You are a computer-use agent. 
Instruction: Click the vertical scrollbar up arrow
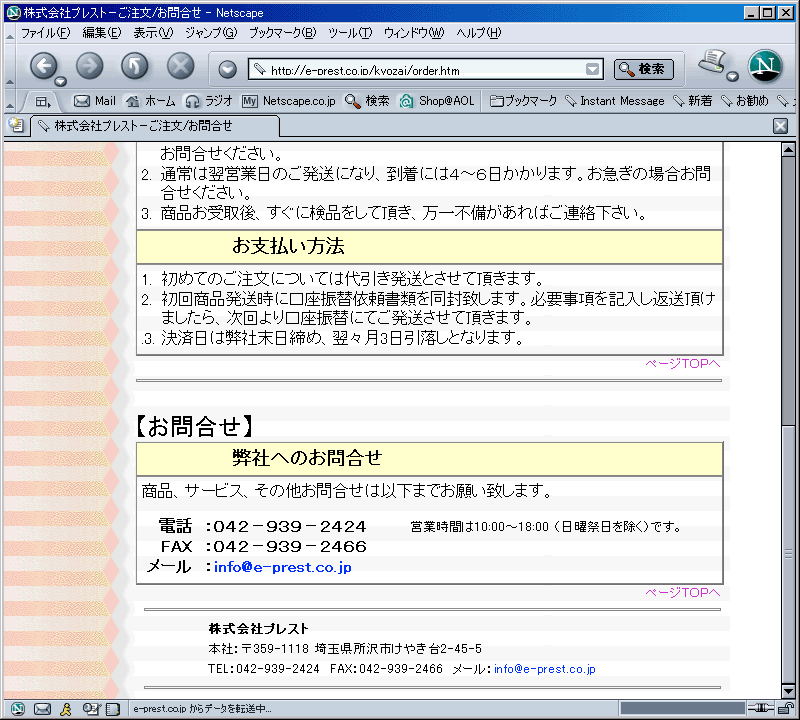click(788, 150)
